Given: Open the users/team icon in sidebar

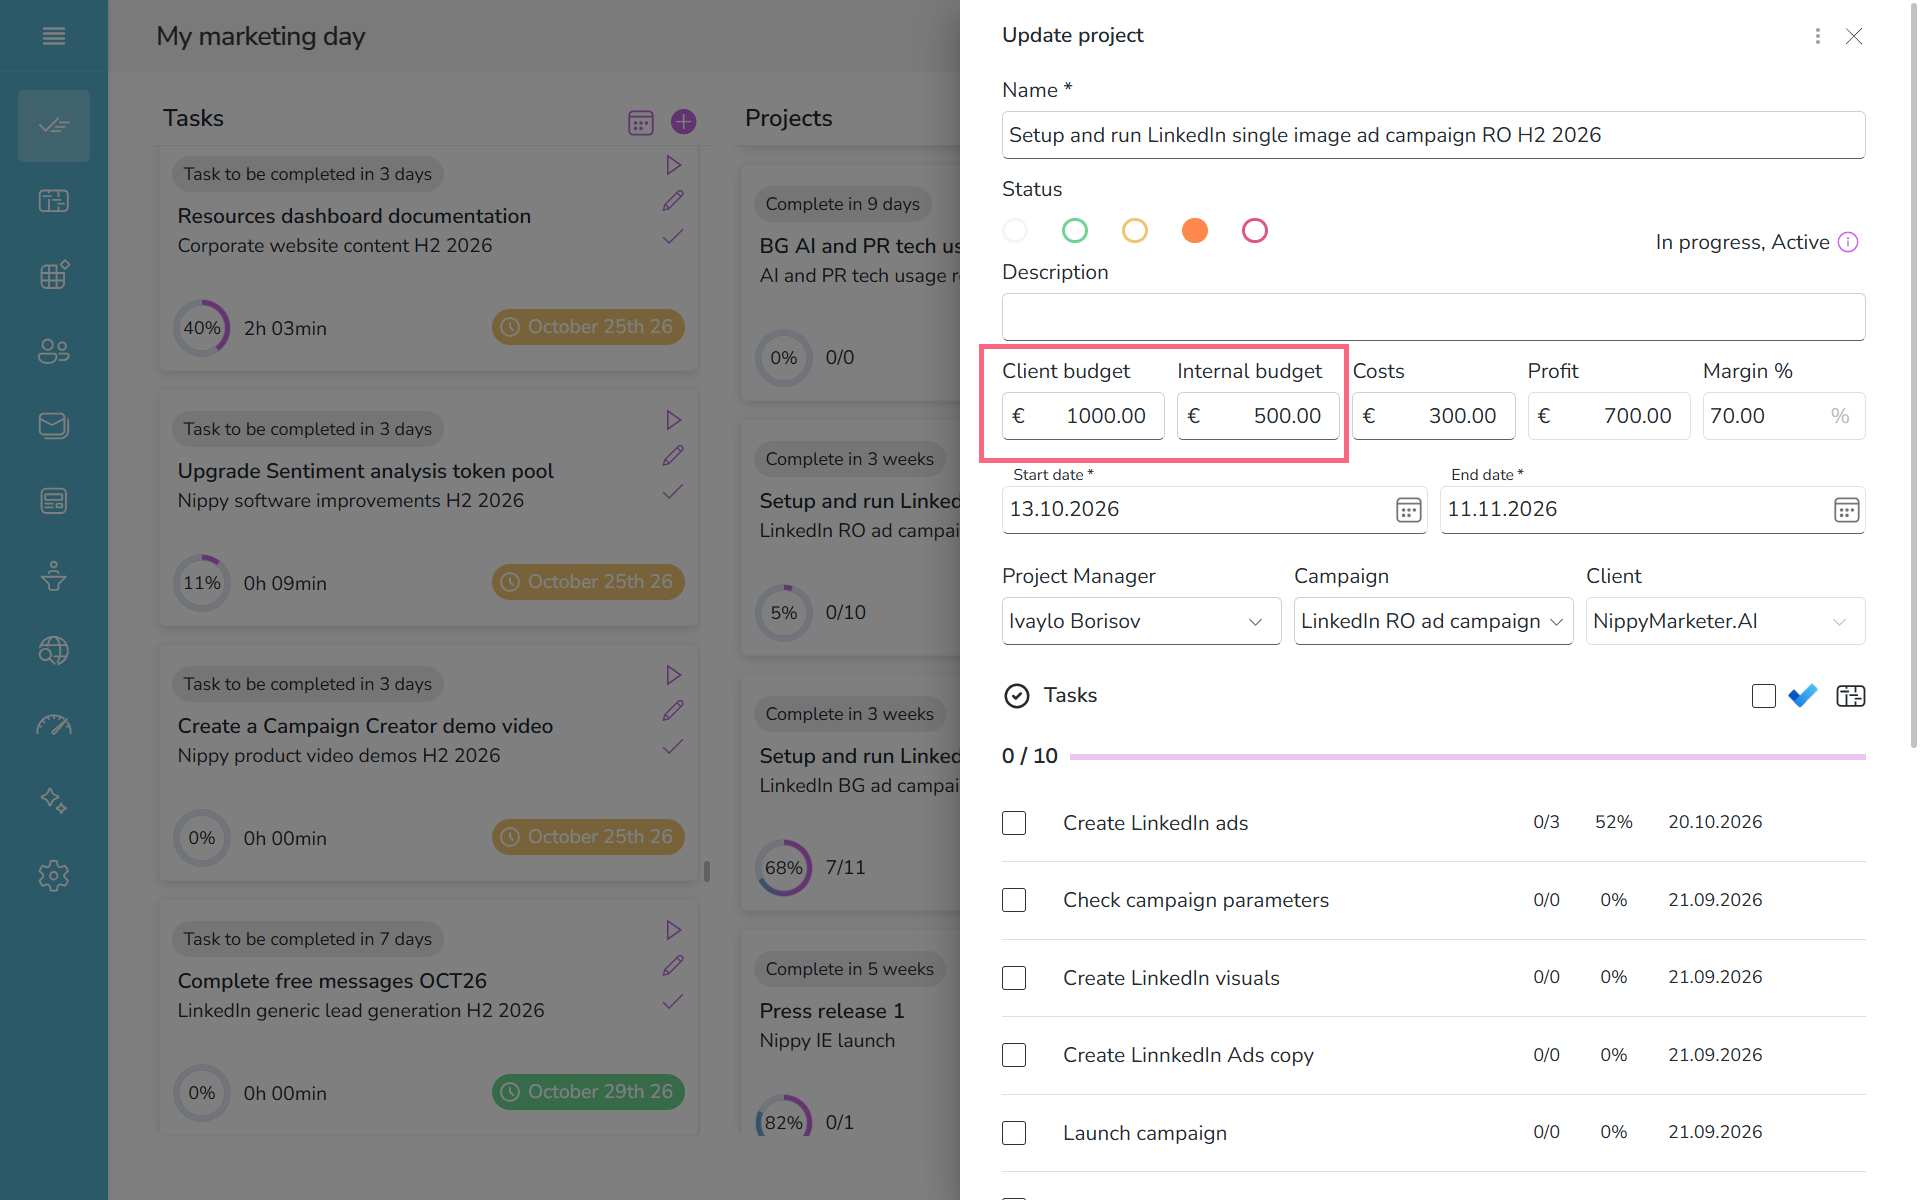Looking at the screenshot, I should coord(54,351).
